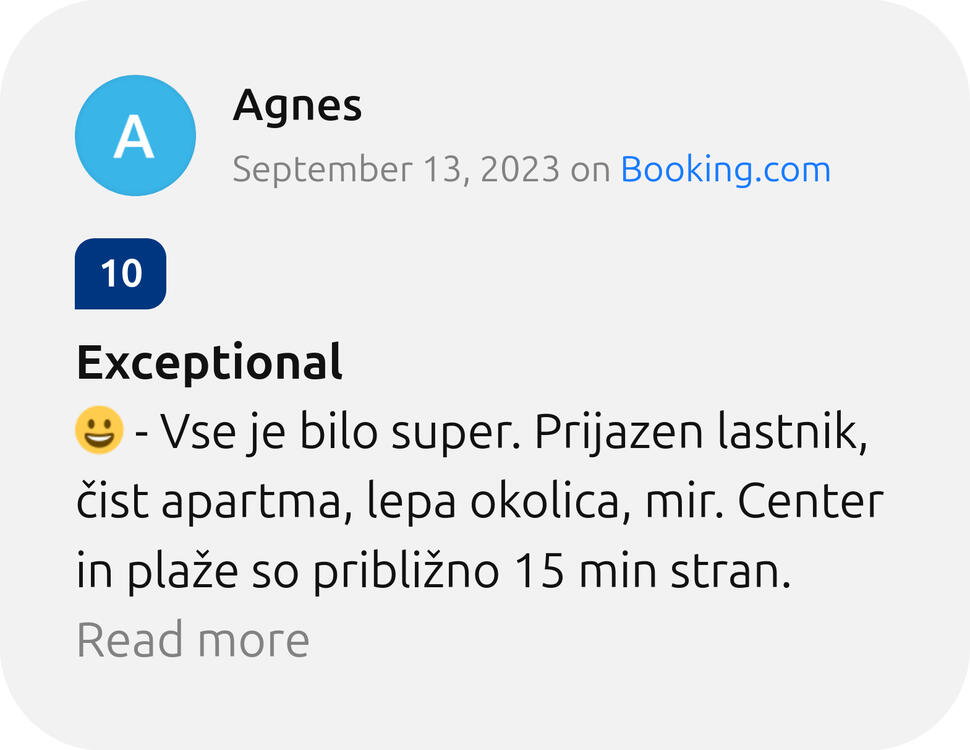970x750 pixels.
Task: Click the text "15 min stran"
Action: (652, 571)
